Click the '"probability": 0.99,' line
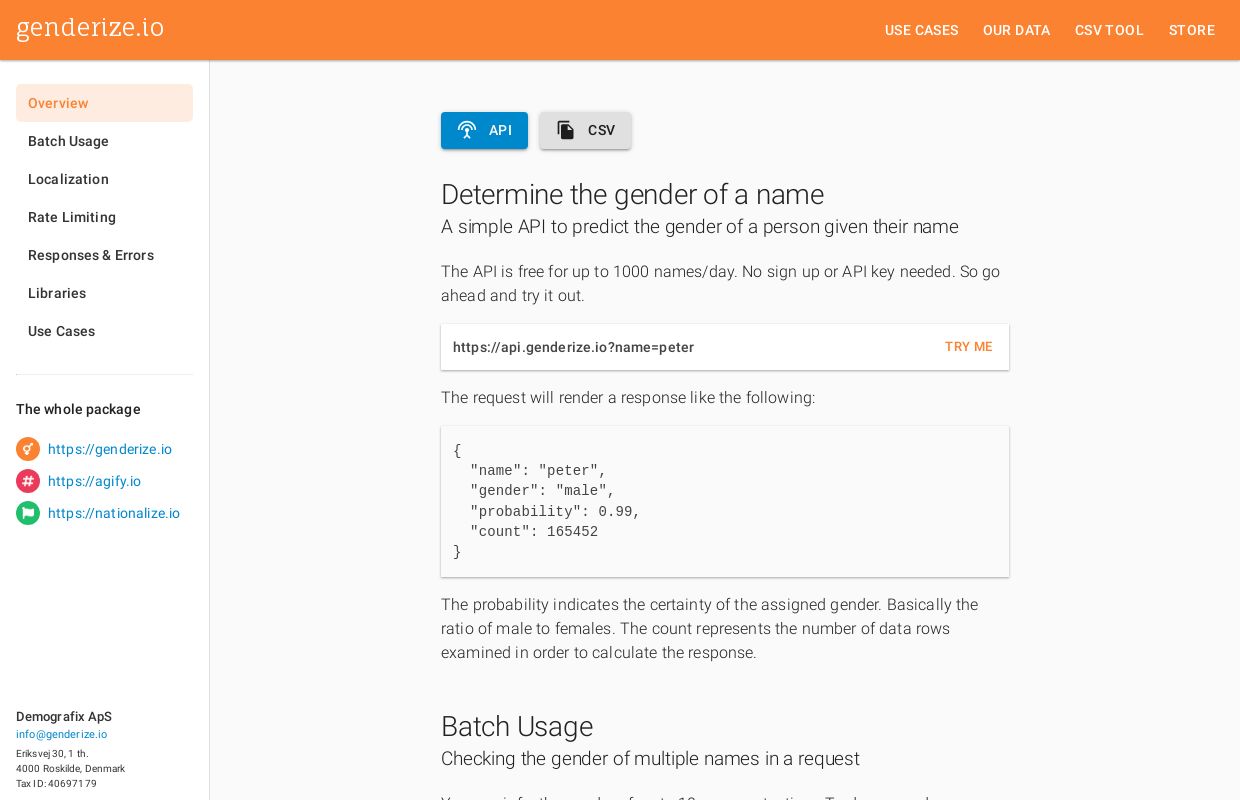 (555, 511)
